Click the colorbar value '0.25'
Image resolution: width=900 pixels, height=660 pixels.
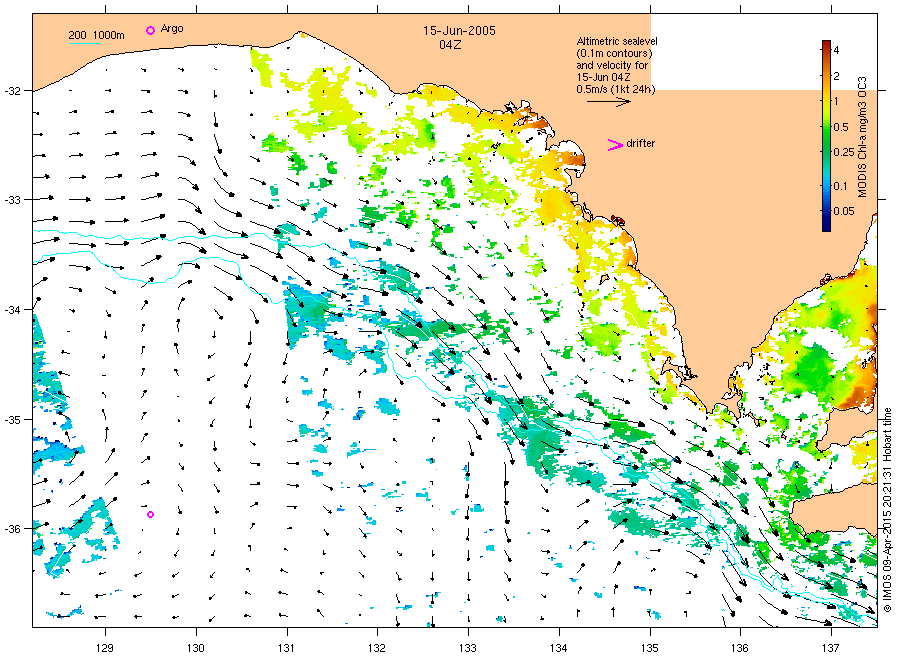(x=844, y=152)
